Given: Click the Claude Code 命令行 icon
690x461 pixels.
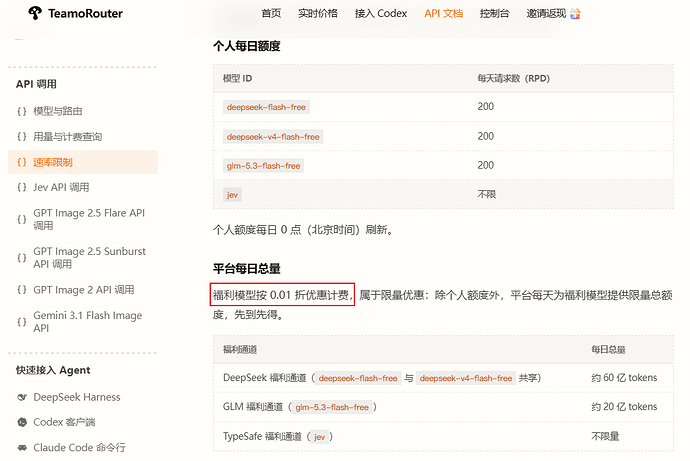Looking at the screenshot, I should (22, 448).
